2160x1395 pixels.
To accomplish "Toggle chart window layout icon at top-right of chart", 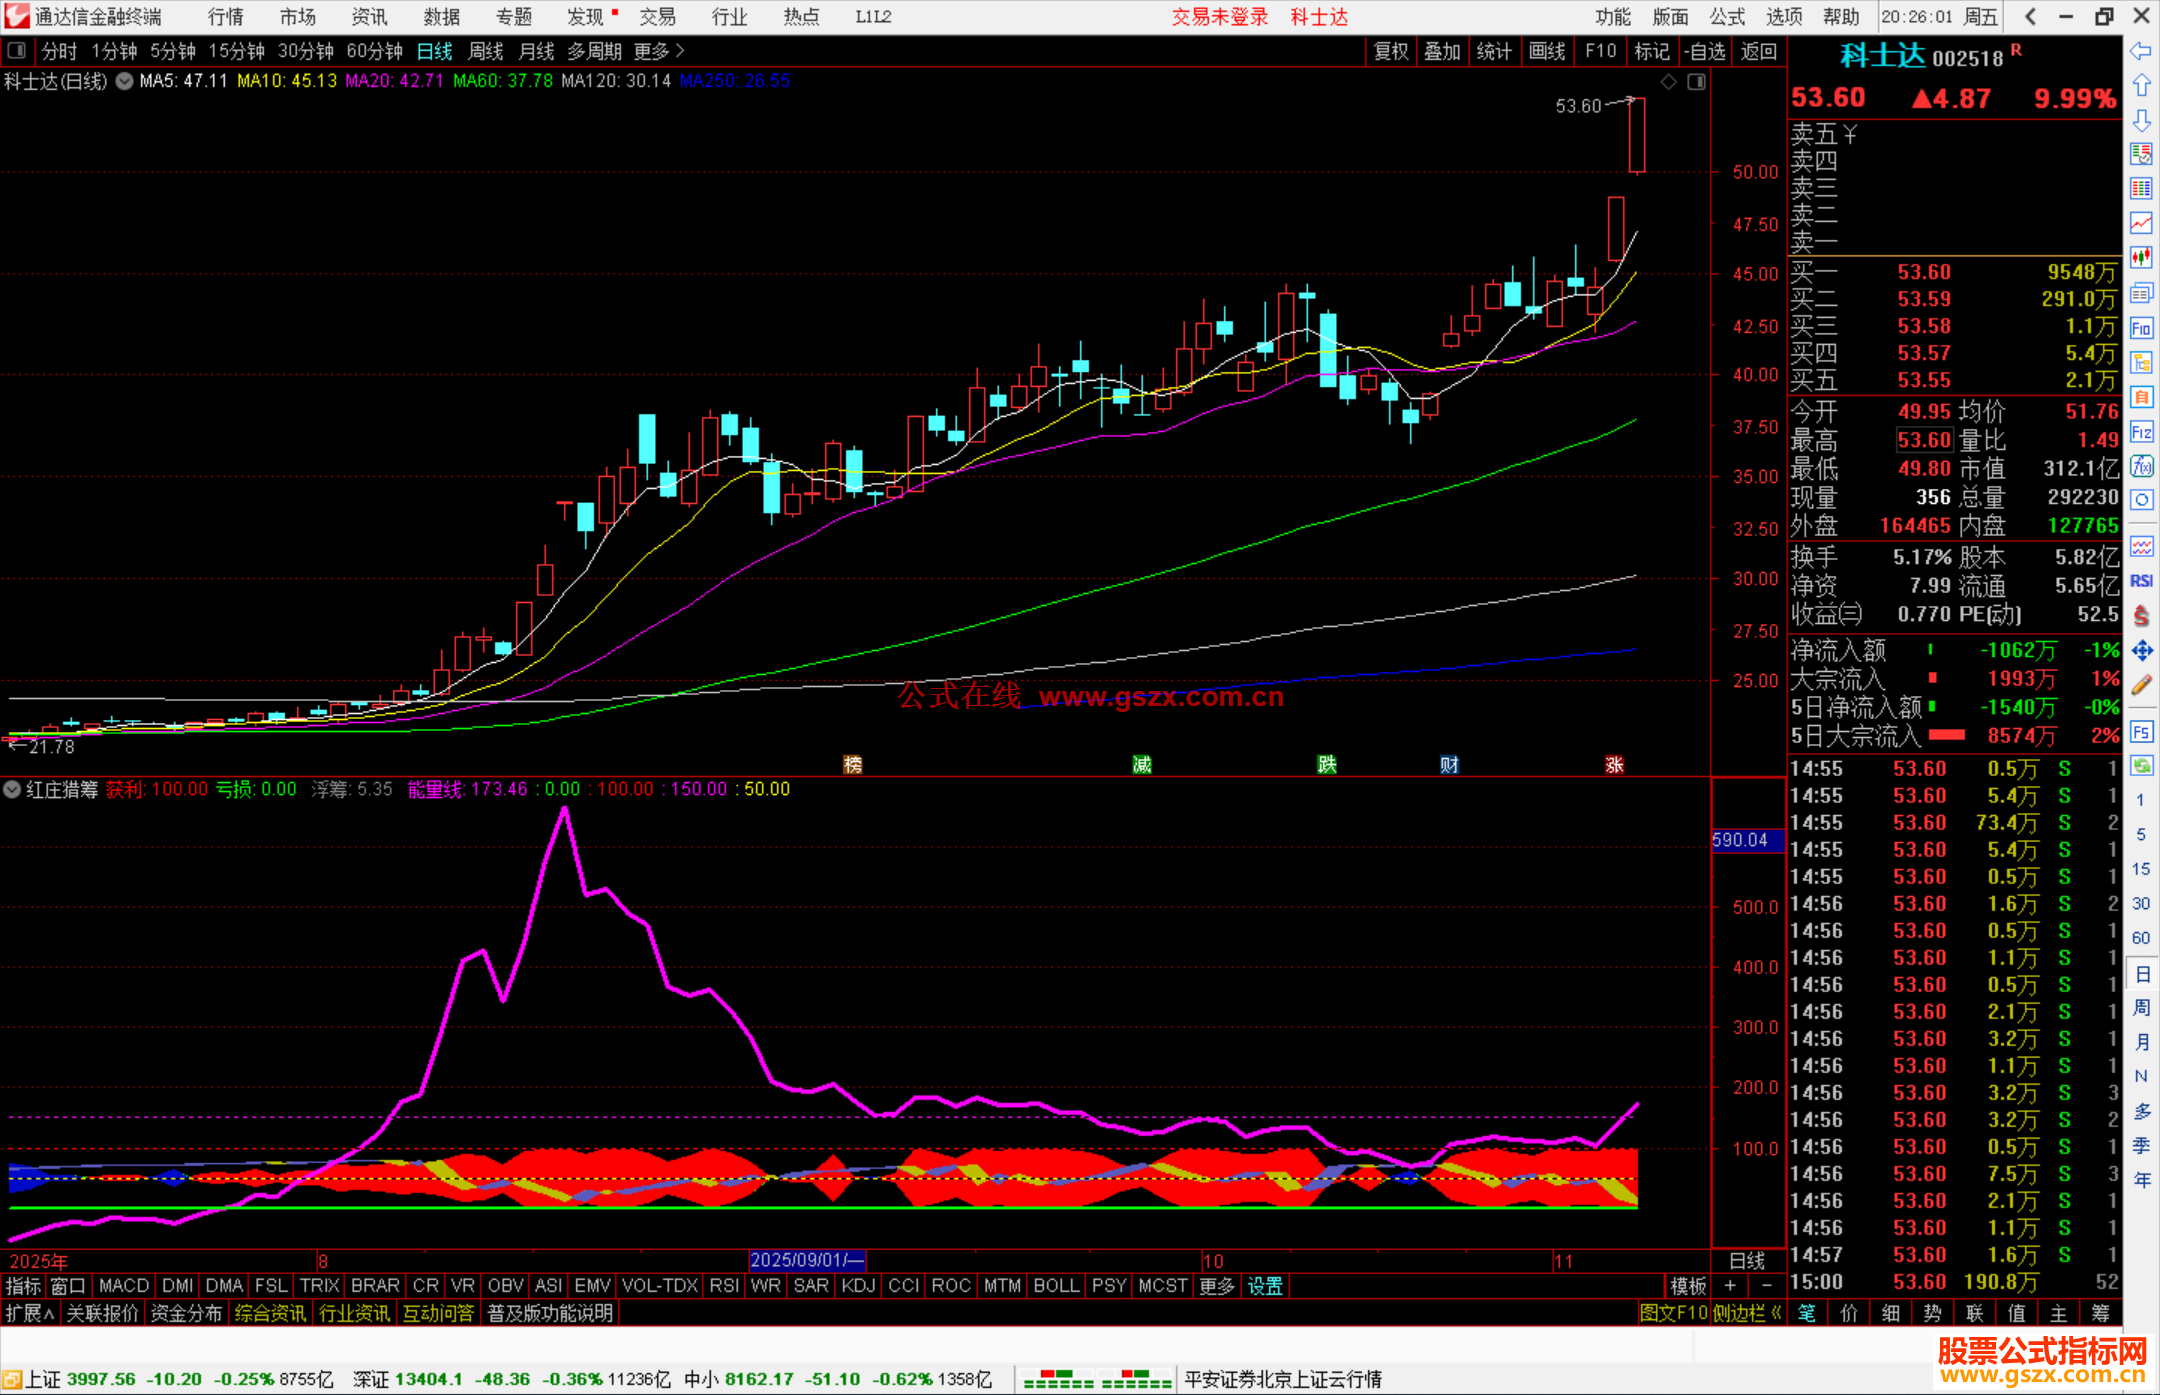I will (1696, 82).
